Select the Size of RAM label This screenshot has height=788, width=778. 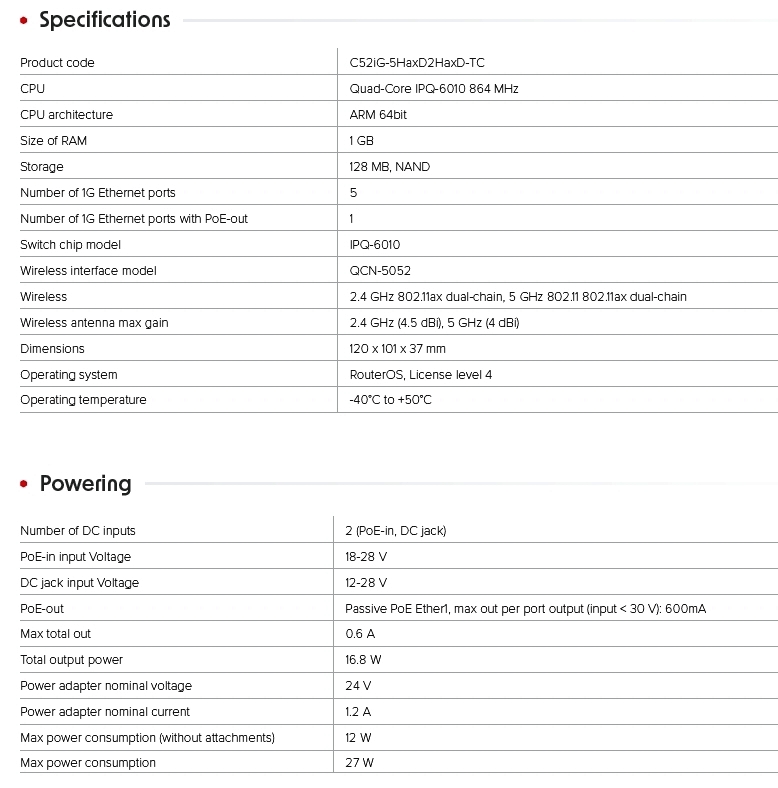(x=53, y=141)
